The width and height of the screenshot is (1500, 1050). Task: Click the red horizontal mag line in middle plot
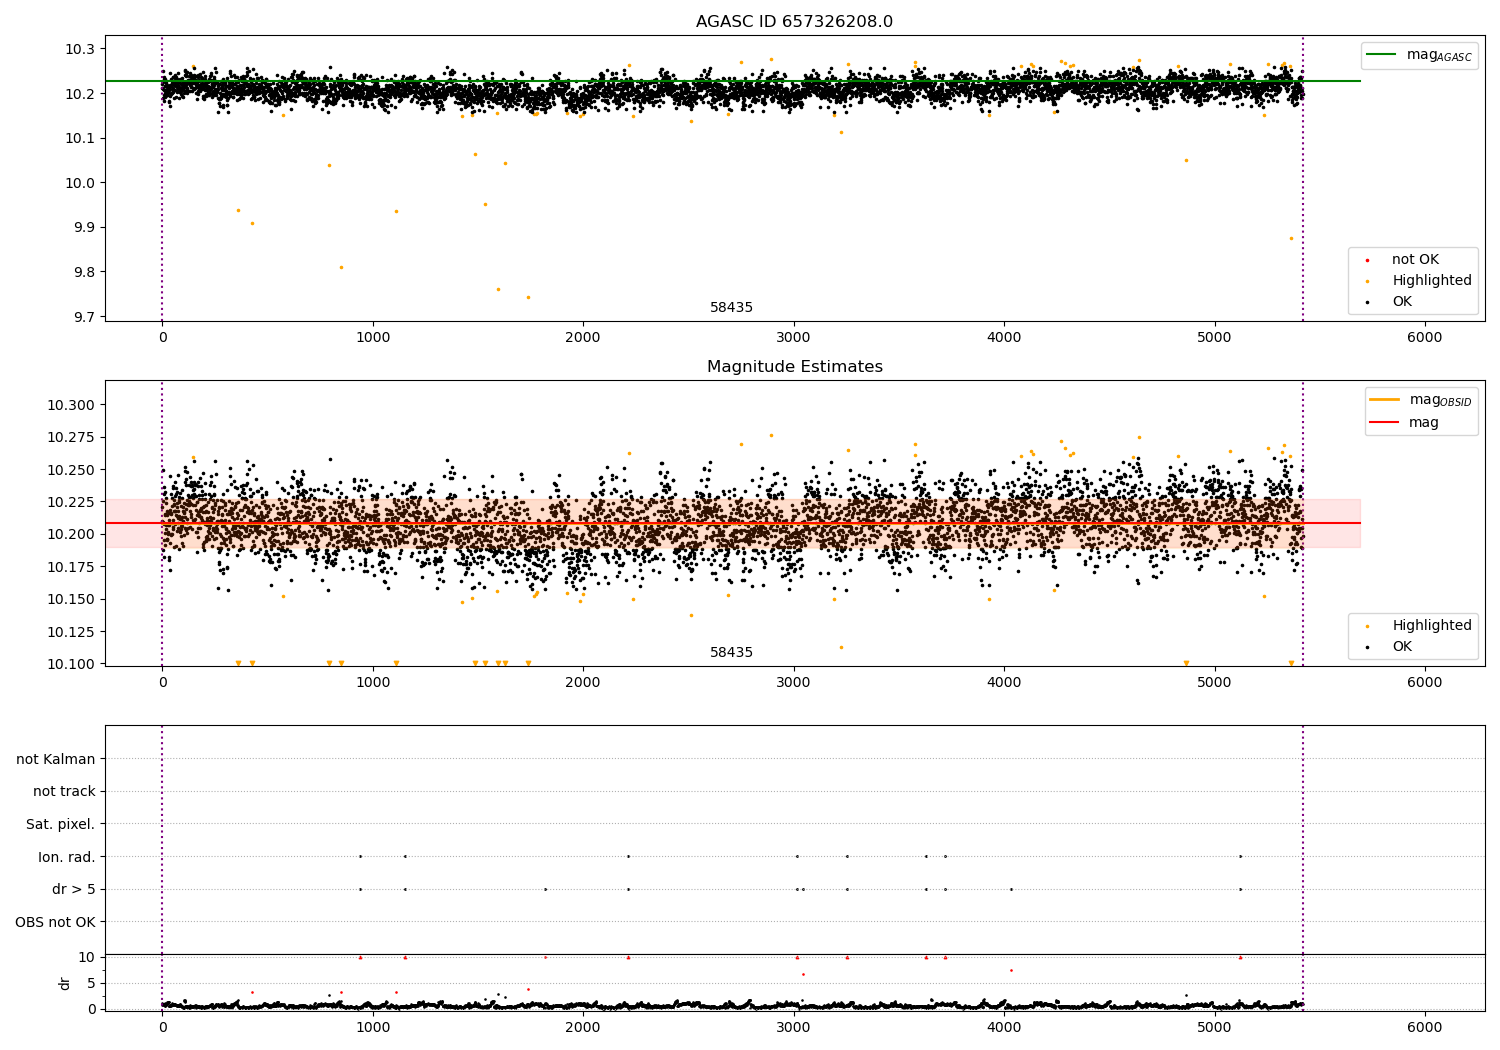[733, 523]
